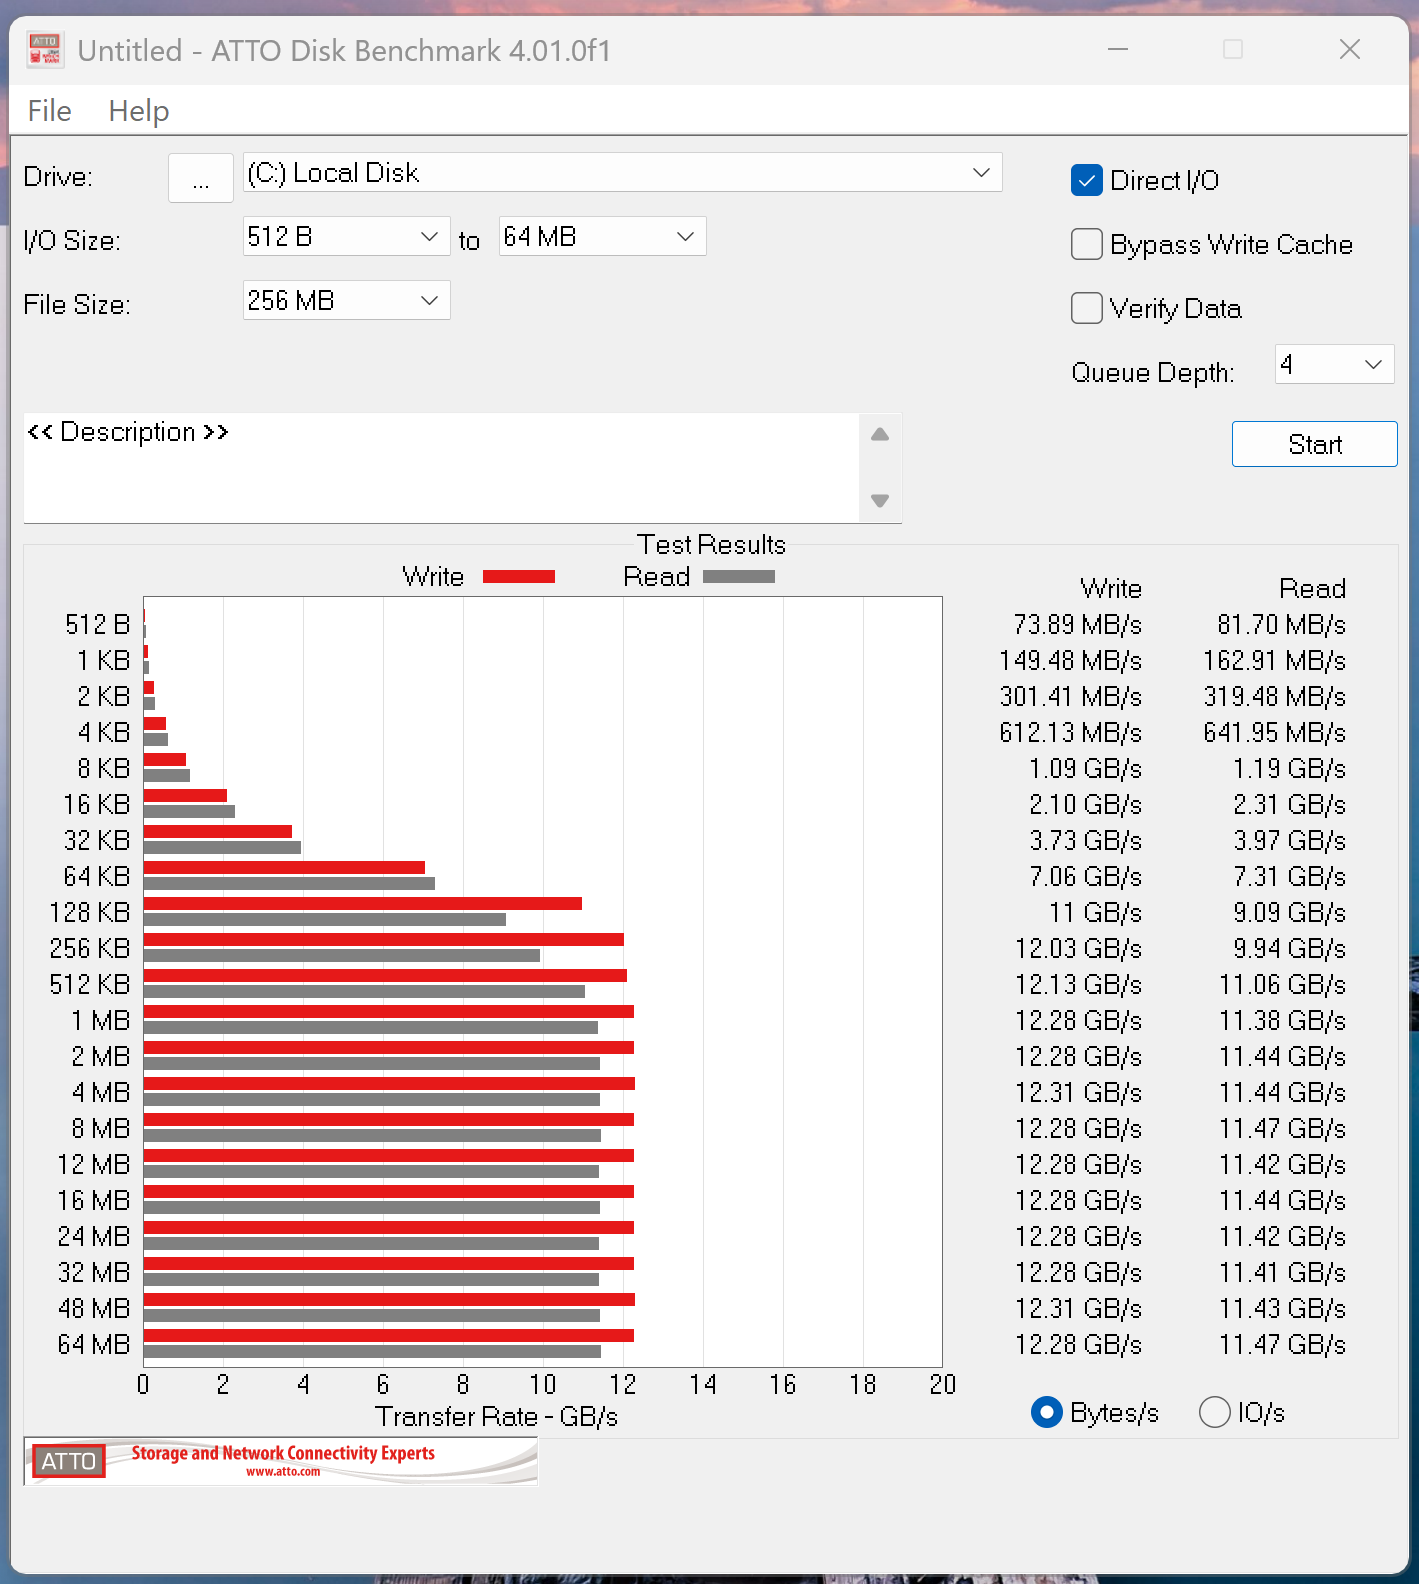
Task: Click the 48 MB row label
Action: coord(94,1309)
